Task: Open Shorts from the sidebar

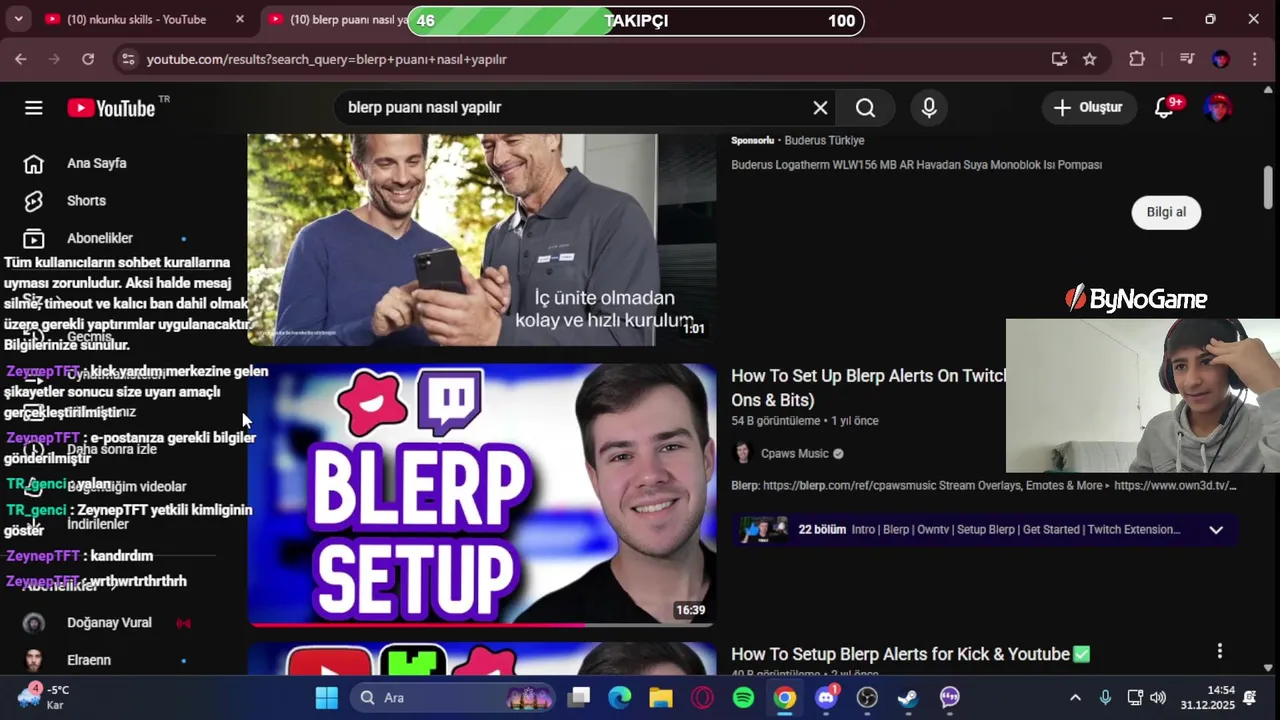Action: [86, 201]
